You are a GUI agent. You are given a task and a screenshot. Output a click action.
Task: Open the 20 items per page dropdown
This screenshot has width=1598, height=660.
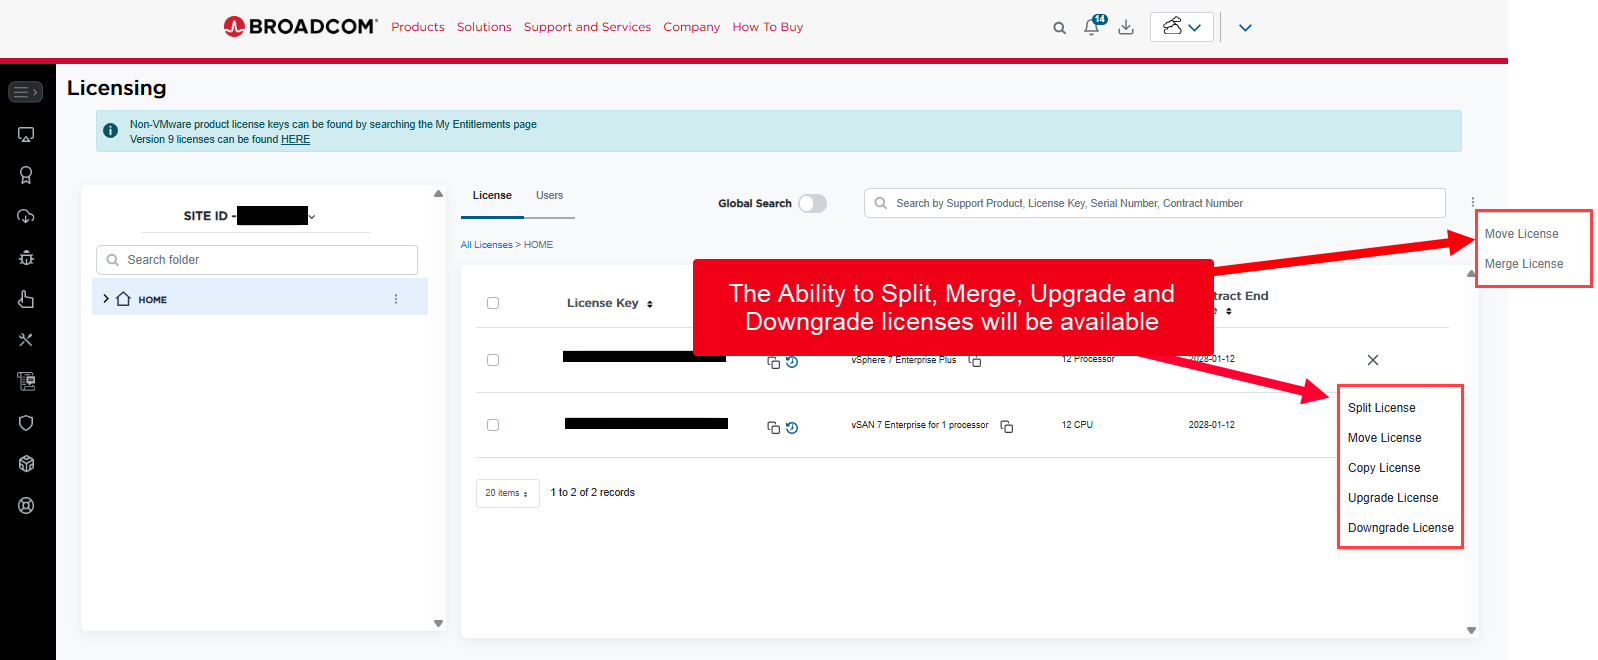508,493
